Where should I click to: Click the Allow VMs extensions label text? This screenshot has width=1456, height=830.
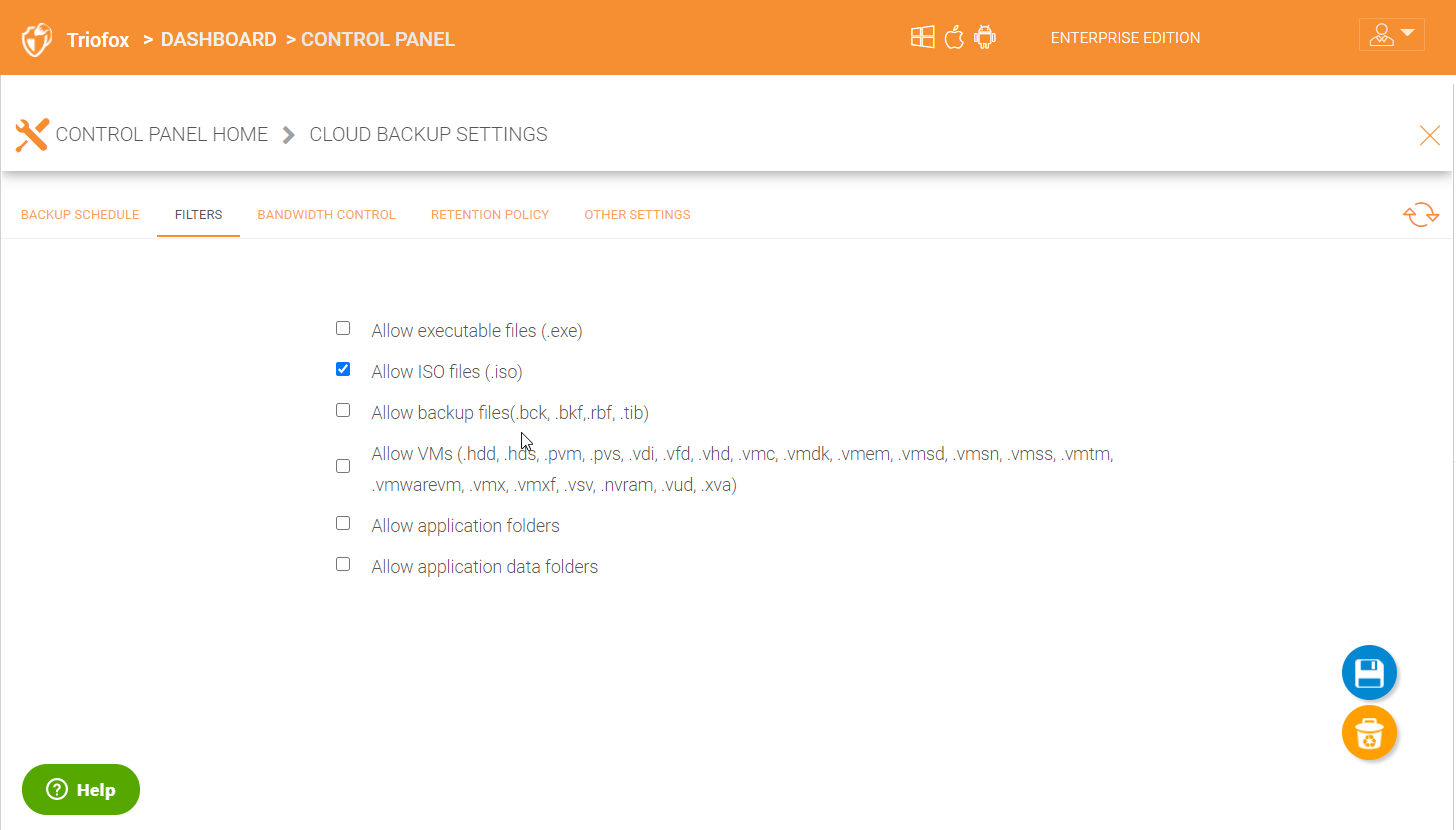tap(742, 470)
